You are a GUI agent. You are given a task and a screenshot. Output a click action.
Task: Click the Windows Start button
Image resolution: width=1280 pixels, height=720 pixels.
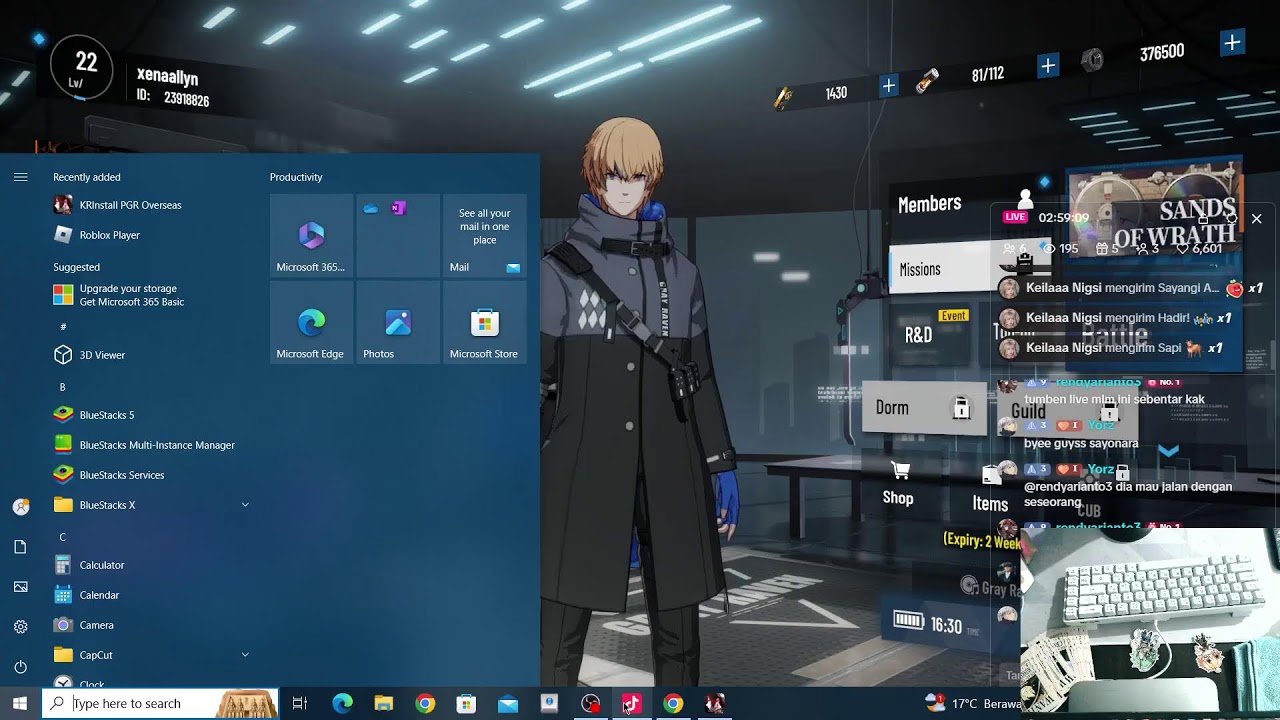(20, 704)
